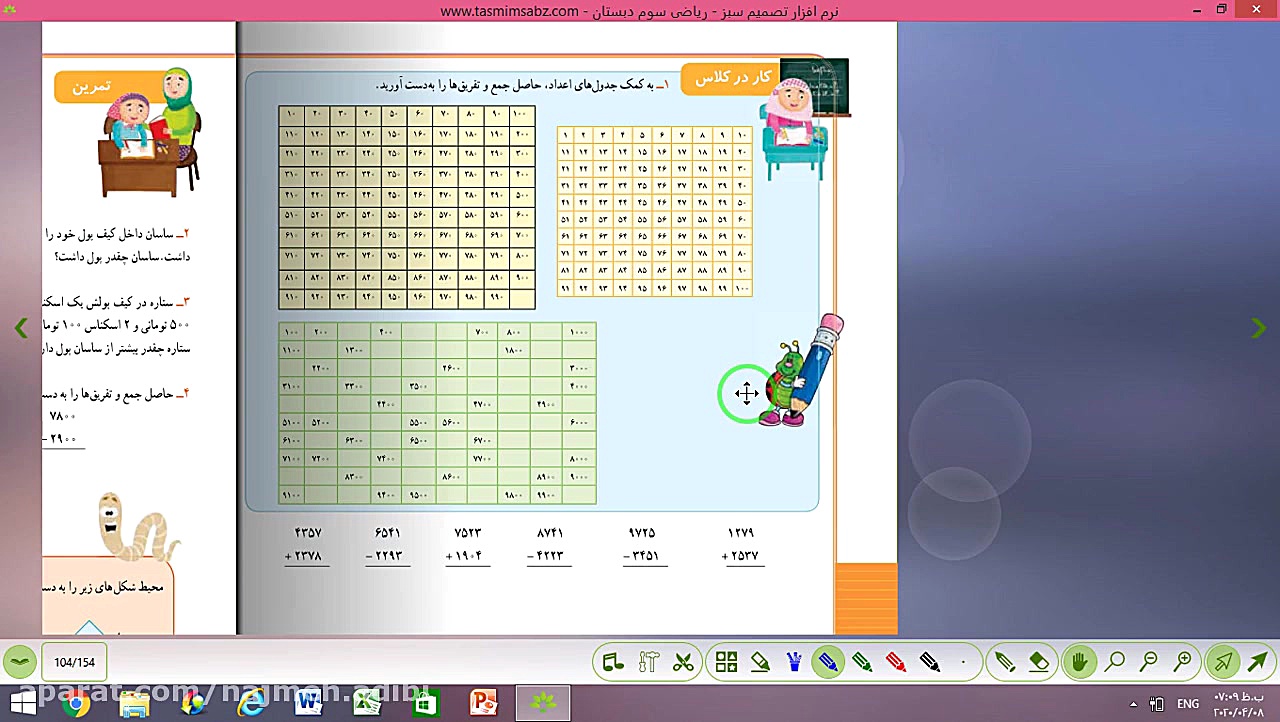Open Internet Explorer from the taskbar
1280x722 pixels.
point(251,704)
